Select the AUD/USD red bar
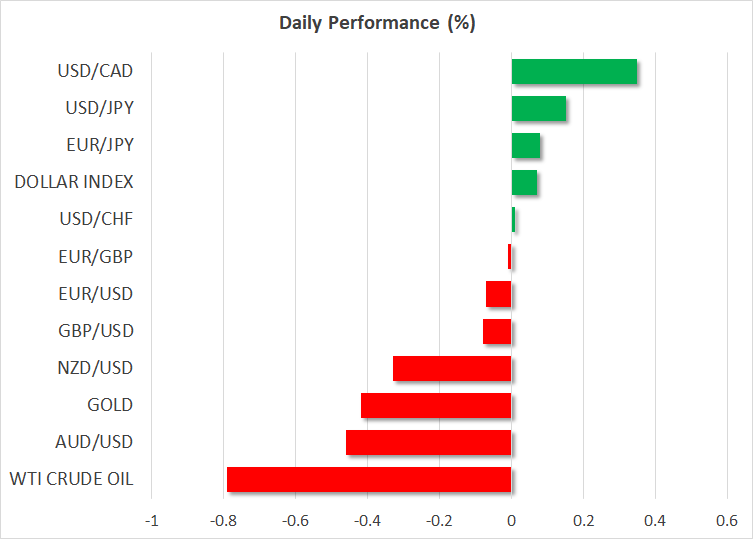Viewport: 753px width, 539px height. point(428,442)
